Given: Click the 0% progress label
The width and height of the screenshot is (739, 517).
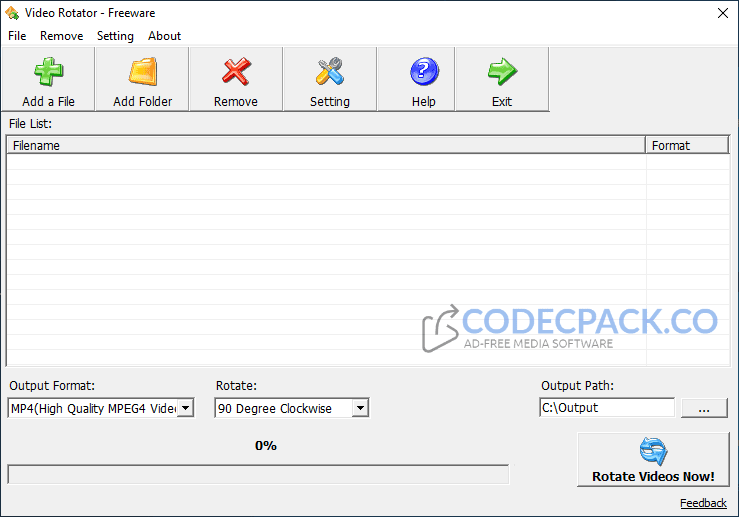Looking at the screenshot, I should [x=266, y=445].
